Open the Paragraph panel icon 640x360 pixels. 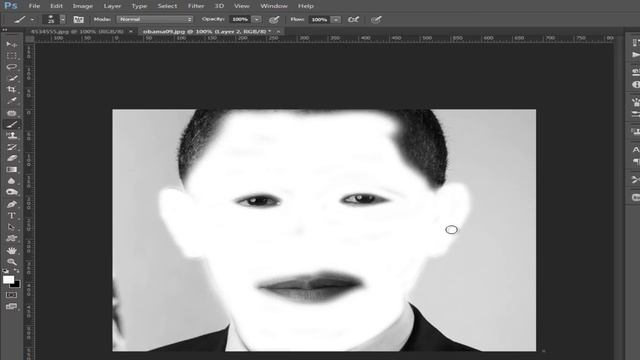[636, 162]
